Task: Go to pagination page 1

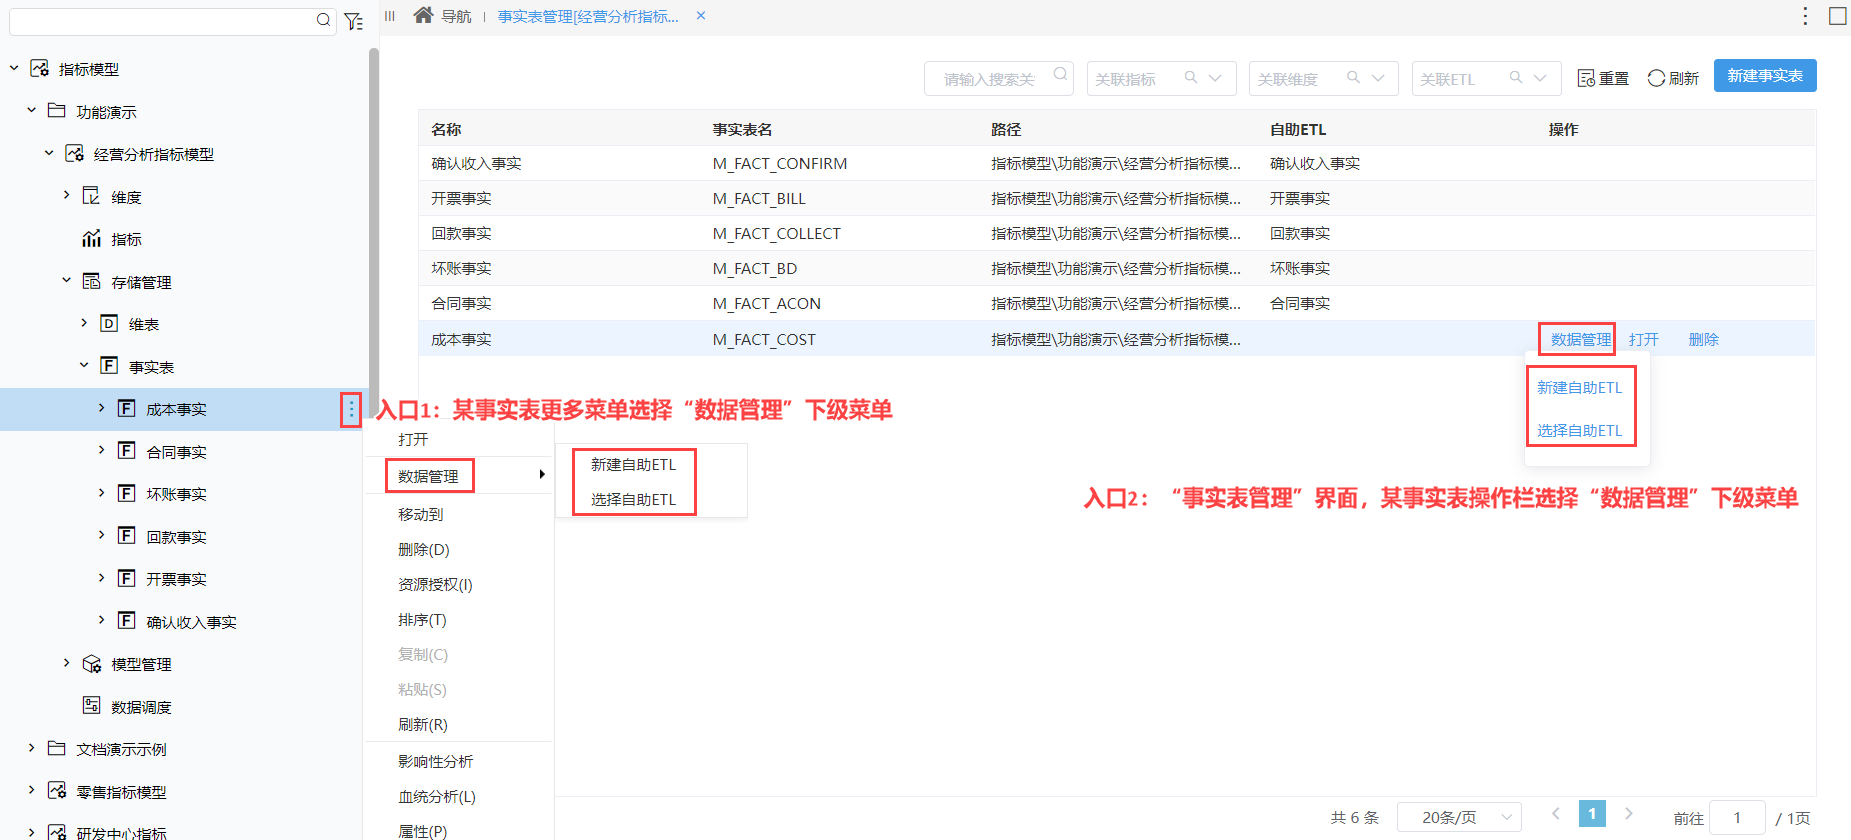Action: [x=1592, y=814]
